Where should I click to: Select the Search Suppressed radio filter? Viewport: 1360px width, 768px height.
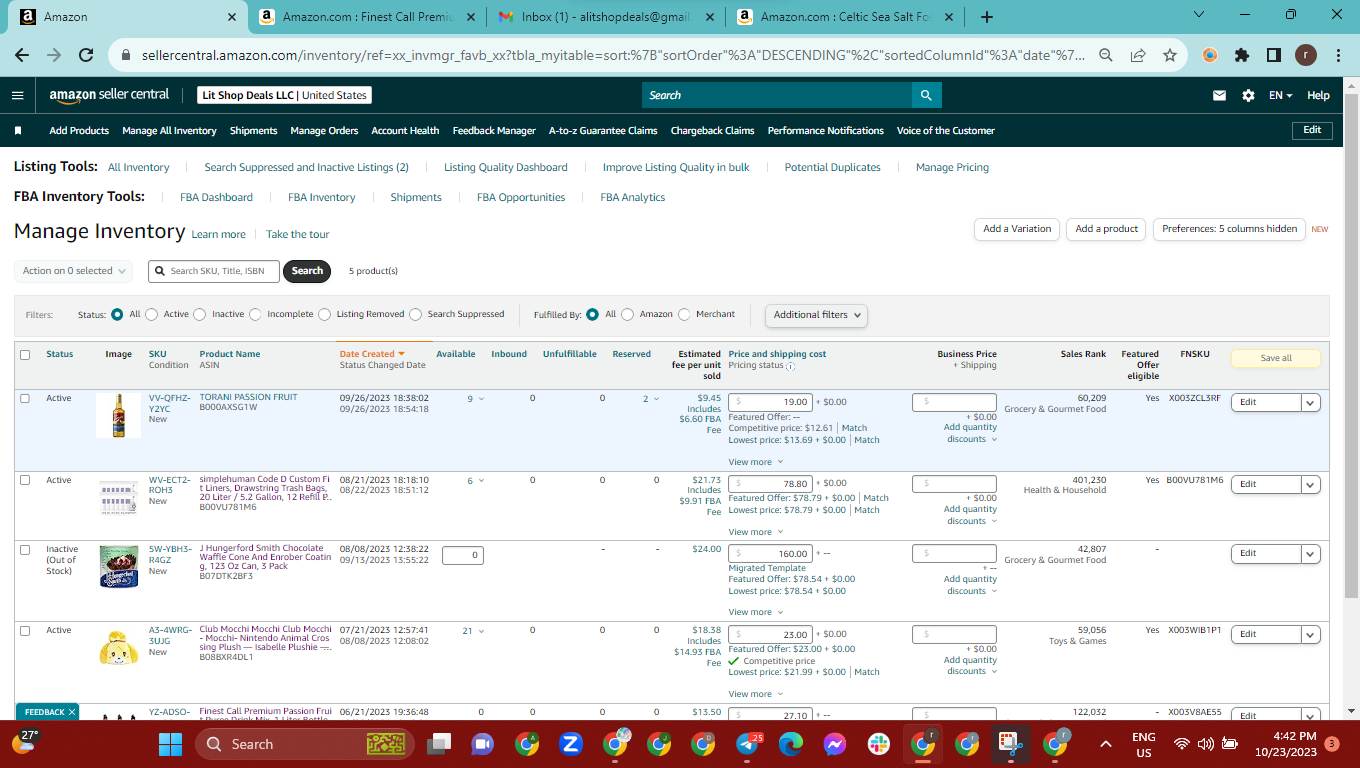(416, 314)
